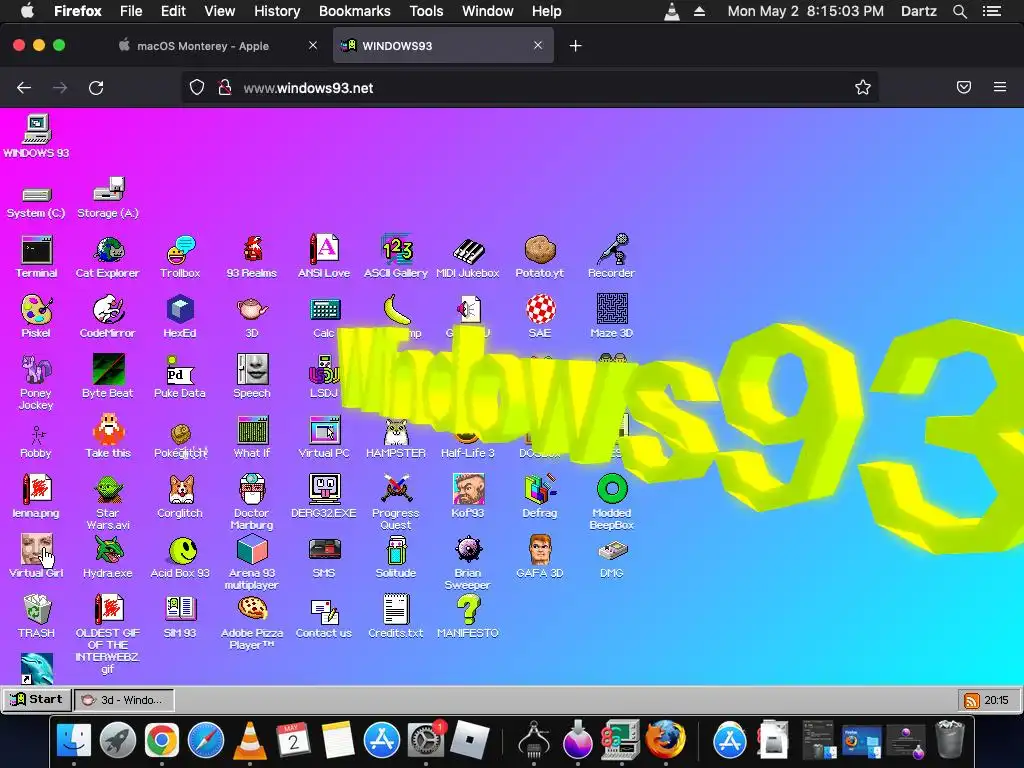Open the Tools menu

[426, 11]
